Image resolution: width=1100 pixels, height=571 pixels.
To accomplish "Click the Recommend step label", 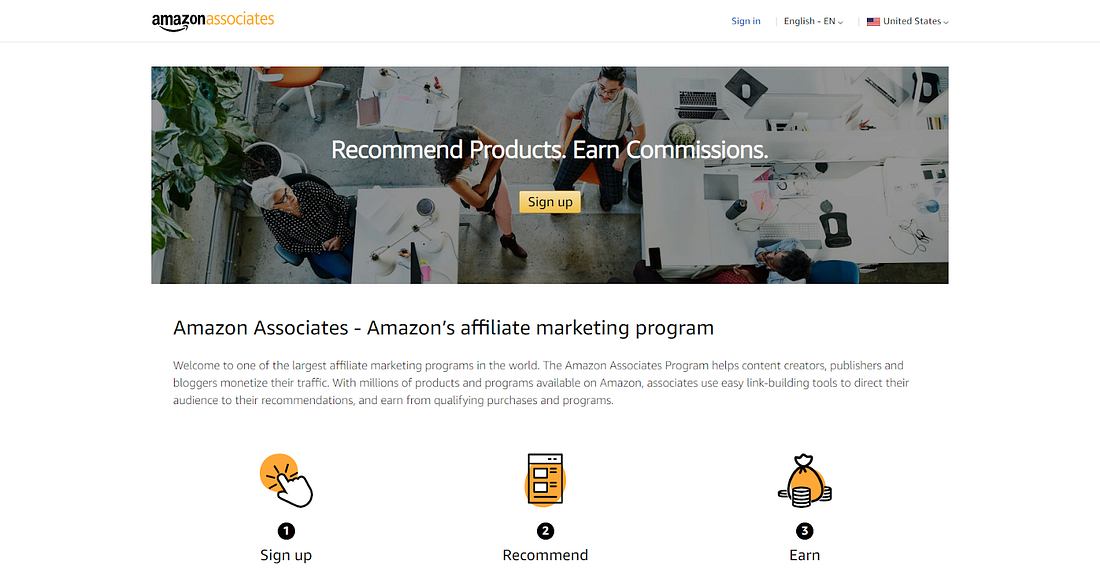I will (x=545, y=555).
